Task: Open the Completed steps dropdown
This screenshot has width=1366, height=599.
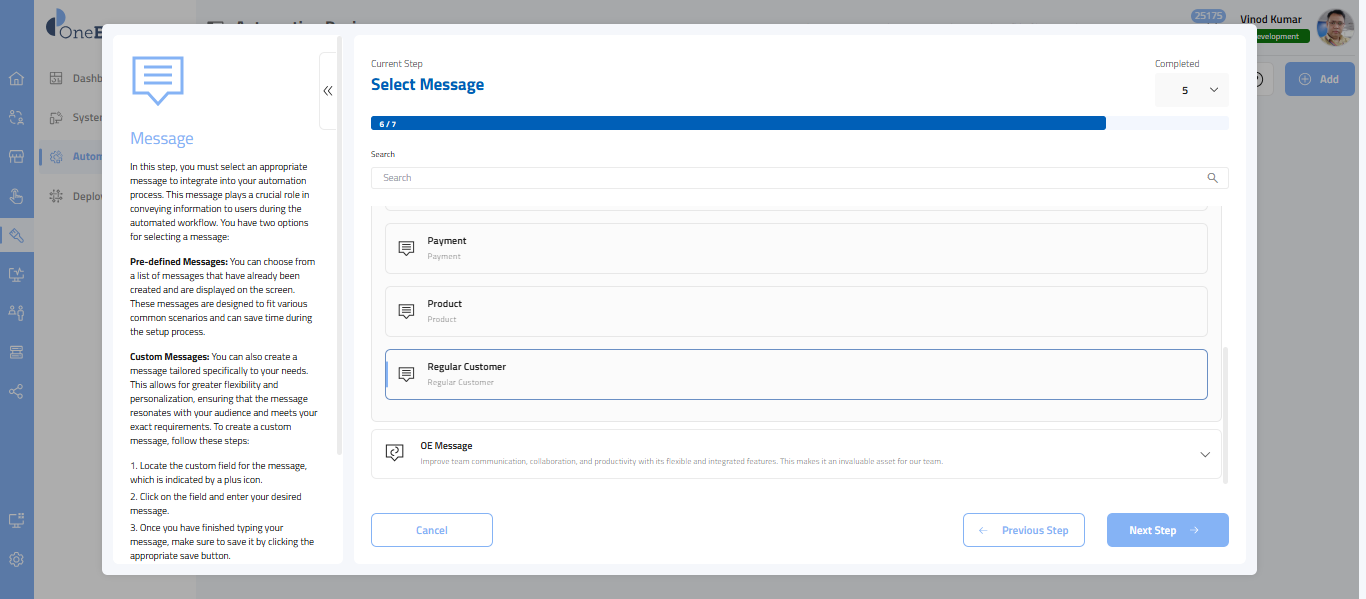Action: [1191, 90]
